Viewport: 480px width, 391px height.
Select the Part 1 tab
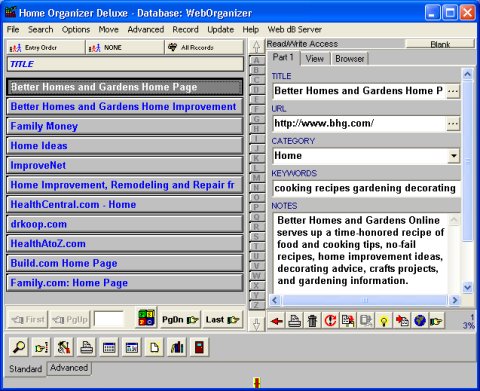point(283,57)
